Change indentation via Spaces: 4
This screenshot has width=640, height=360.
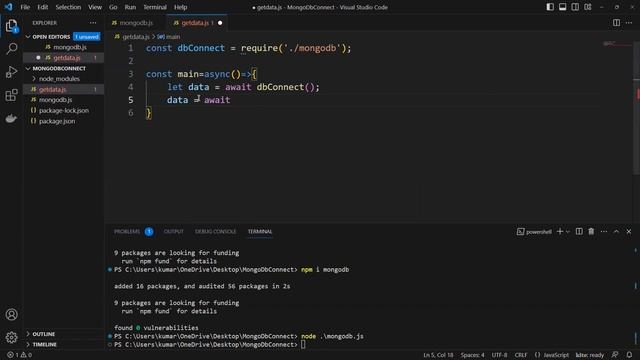(x=472, y=355)
